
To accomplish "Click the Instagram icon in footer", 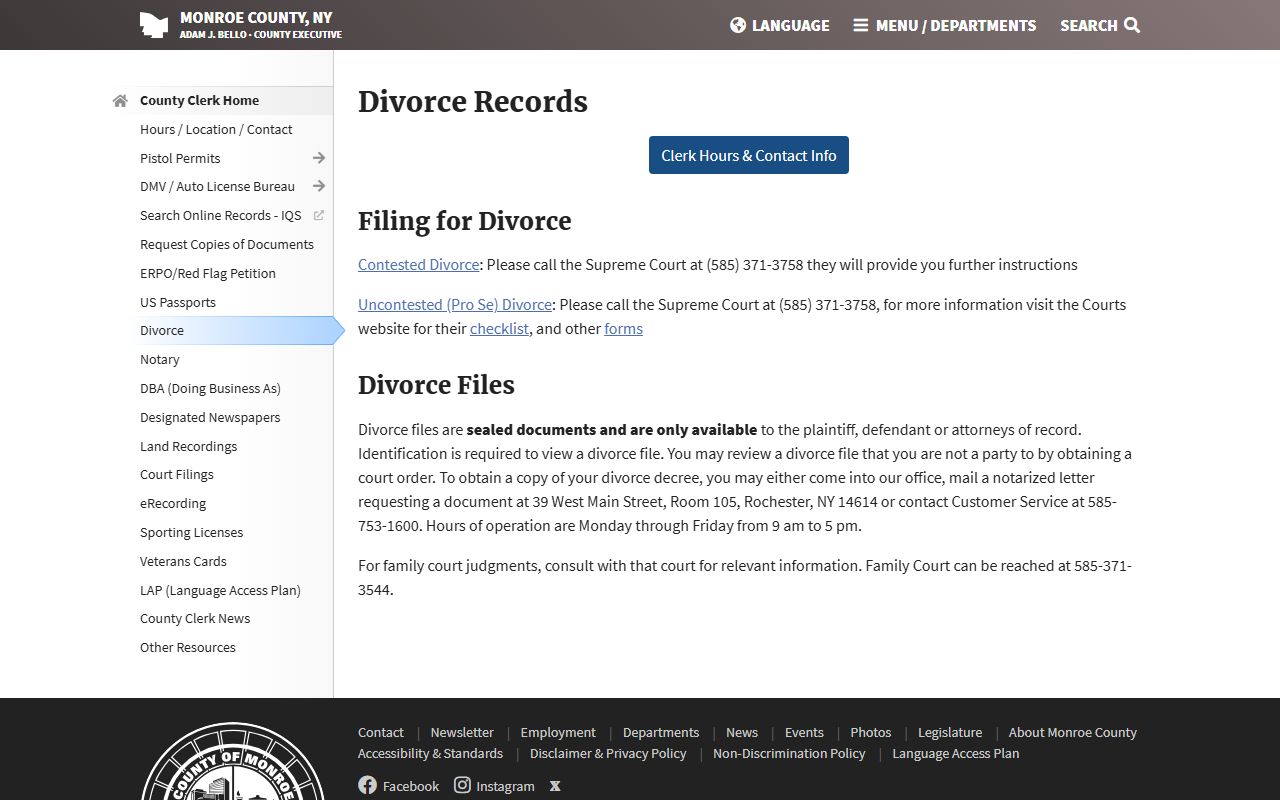I will [x=462, y=785].
